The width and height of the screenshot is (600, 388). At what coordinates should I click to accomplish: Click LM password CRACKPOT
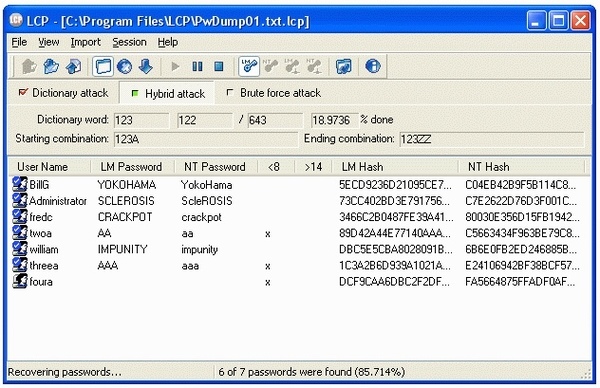[x=125, y=217]
